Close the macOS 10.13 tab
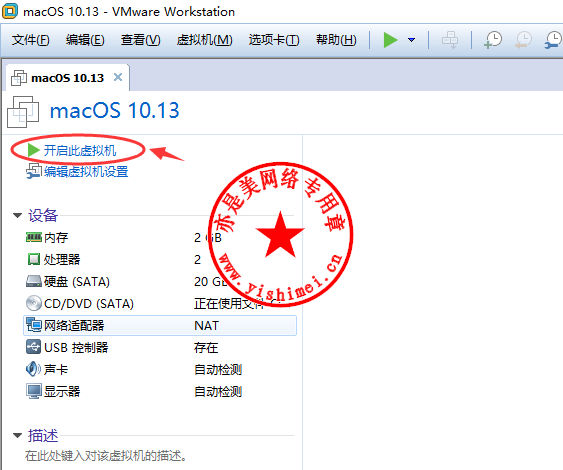Viewport: 563px width, 470px height. pyautogui.click(x=118, y=77)
